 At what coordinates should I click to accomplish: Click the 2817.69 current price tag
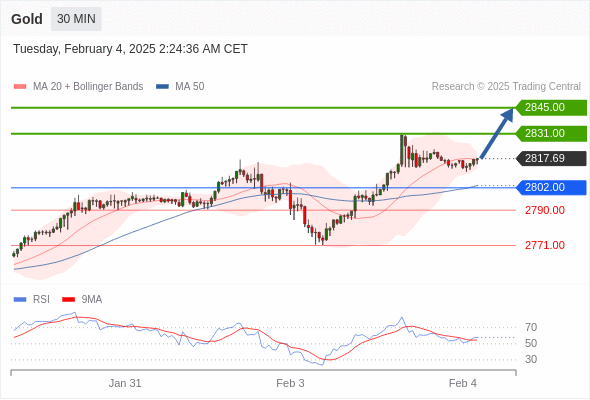(x=551, y=158)
